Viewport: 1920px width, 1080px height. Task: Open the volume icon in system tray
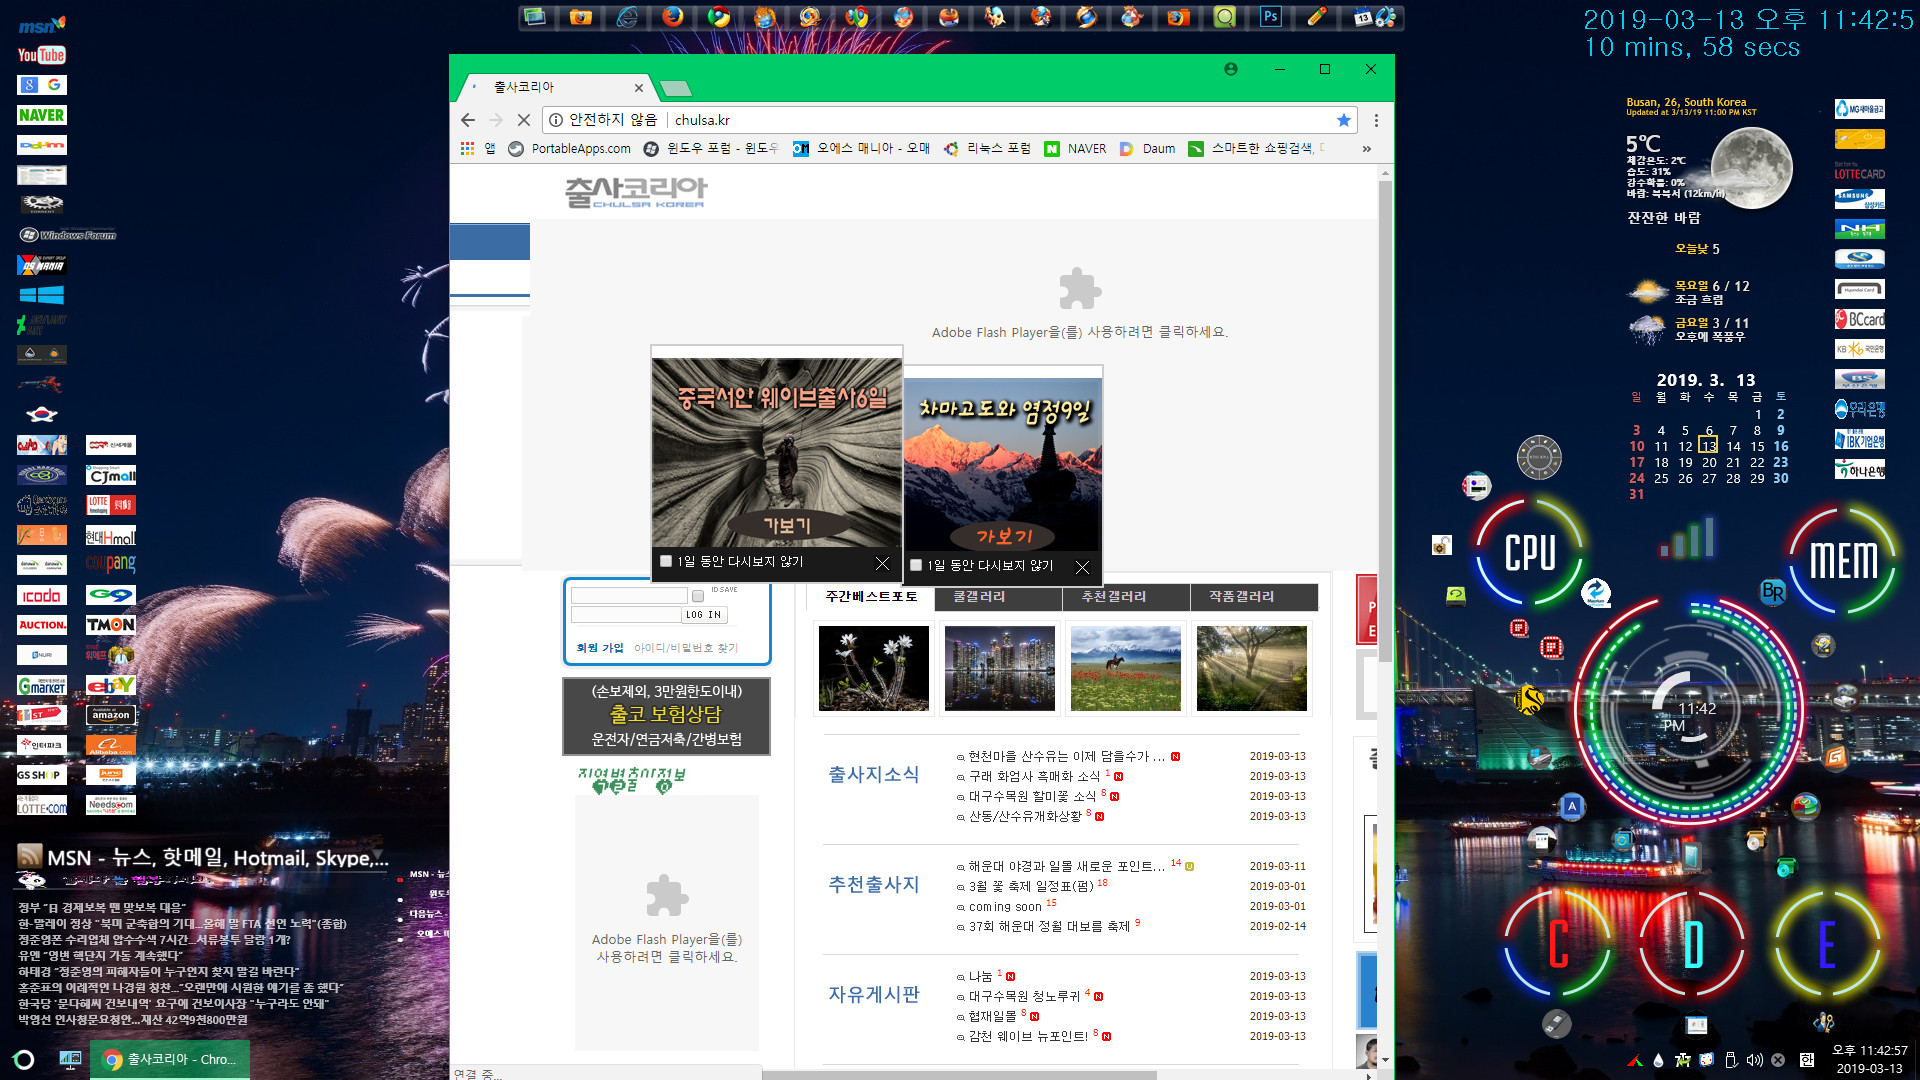pyautogui.click(x=1754, y=1060)
